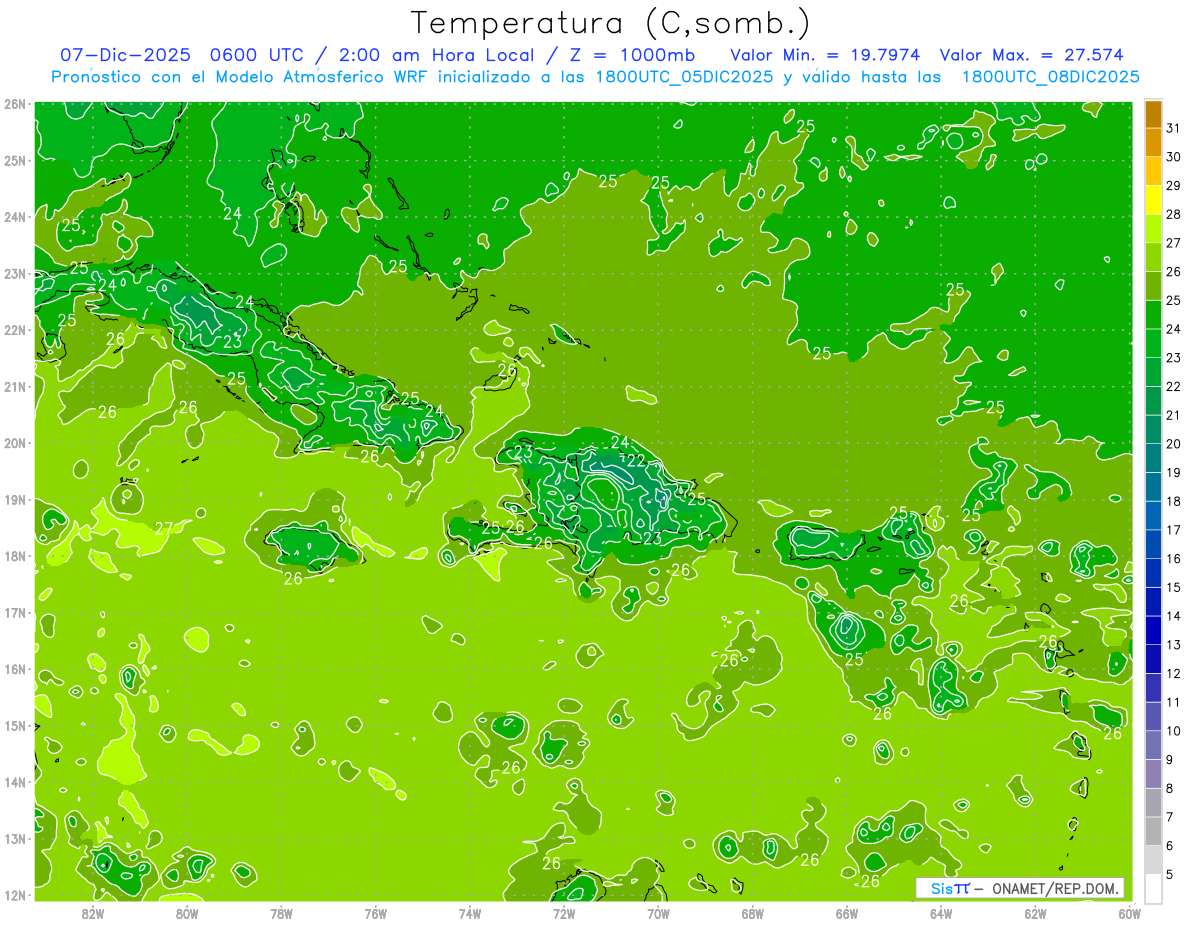Click the '27' contour label on the map
This screenshot has height=927, width=1200.
(x=164, y=528)
